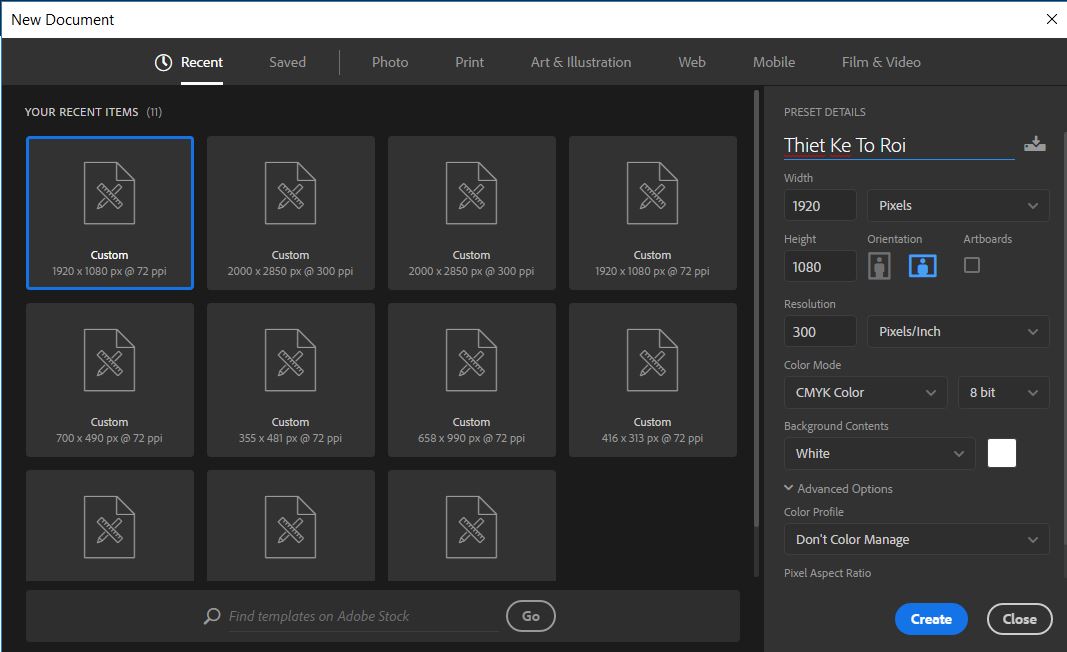Switch to the Print tab

pyautogui.click(x=468, y=61)
